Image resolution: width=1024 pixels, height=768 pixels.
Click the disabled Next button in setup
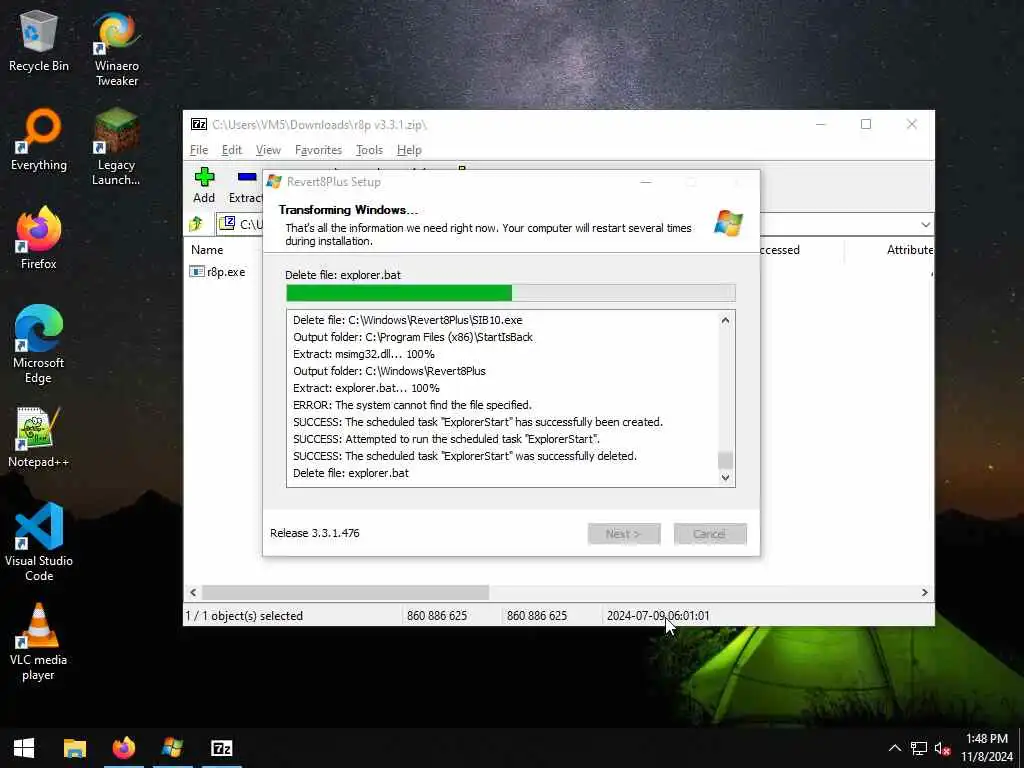click(624, 534)
